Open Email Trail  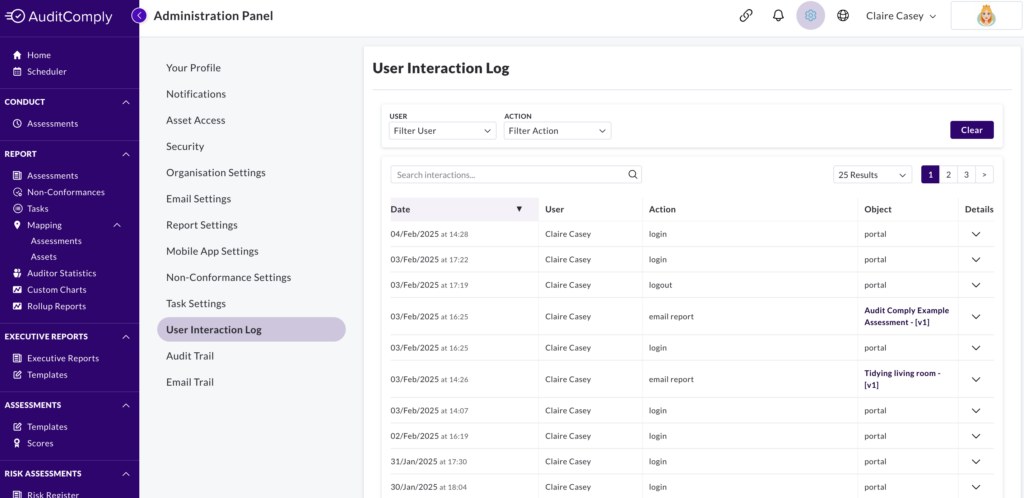click(x=190, y=382)
